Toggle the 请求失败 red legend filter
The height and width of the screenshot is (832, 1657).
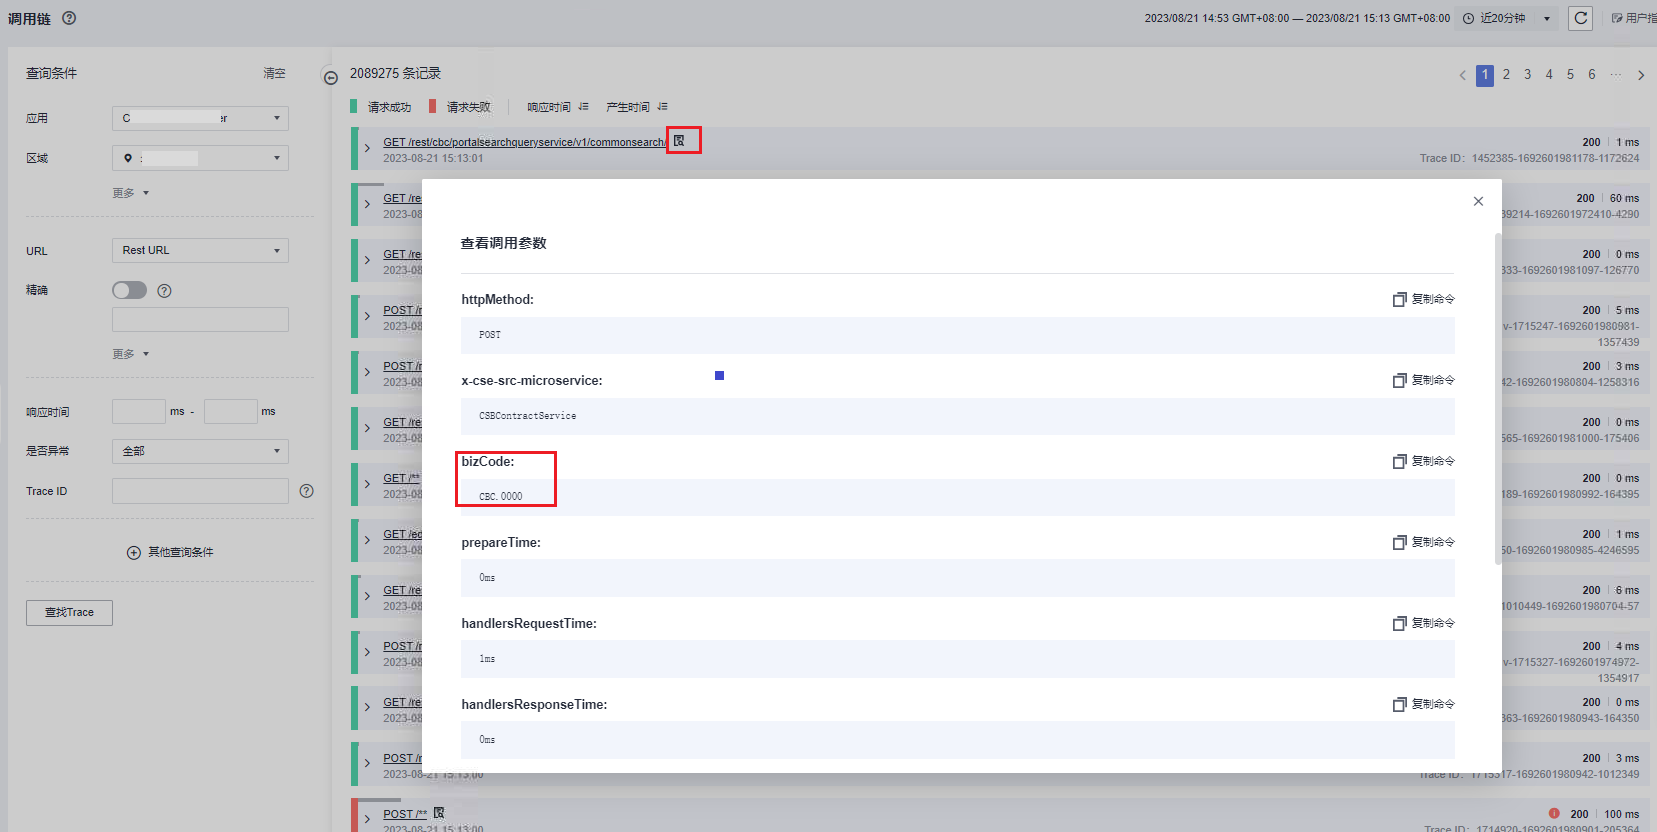coord(460,107)
